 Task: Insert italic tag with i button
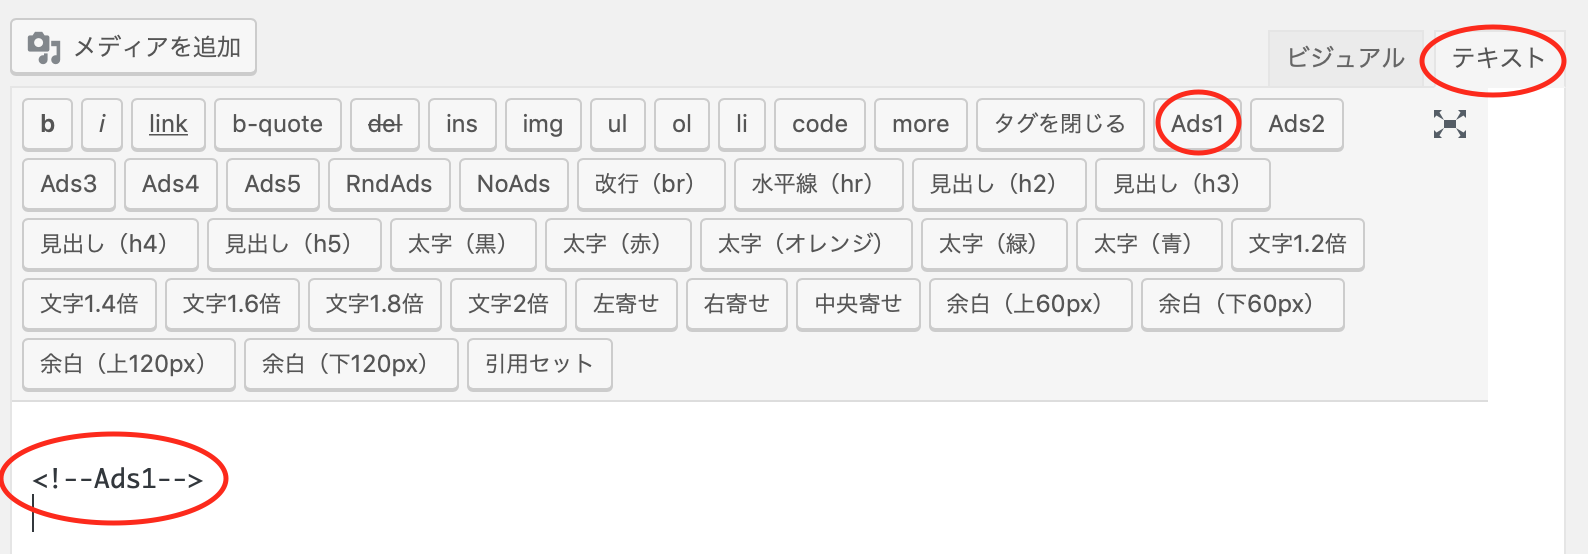pyautogui.click(x=102, y=124)
